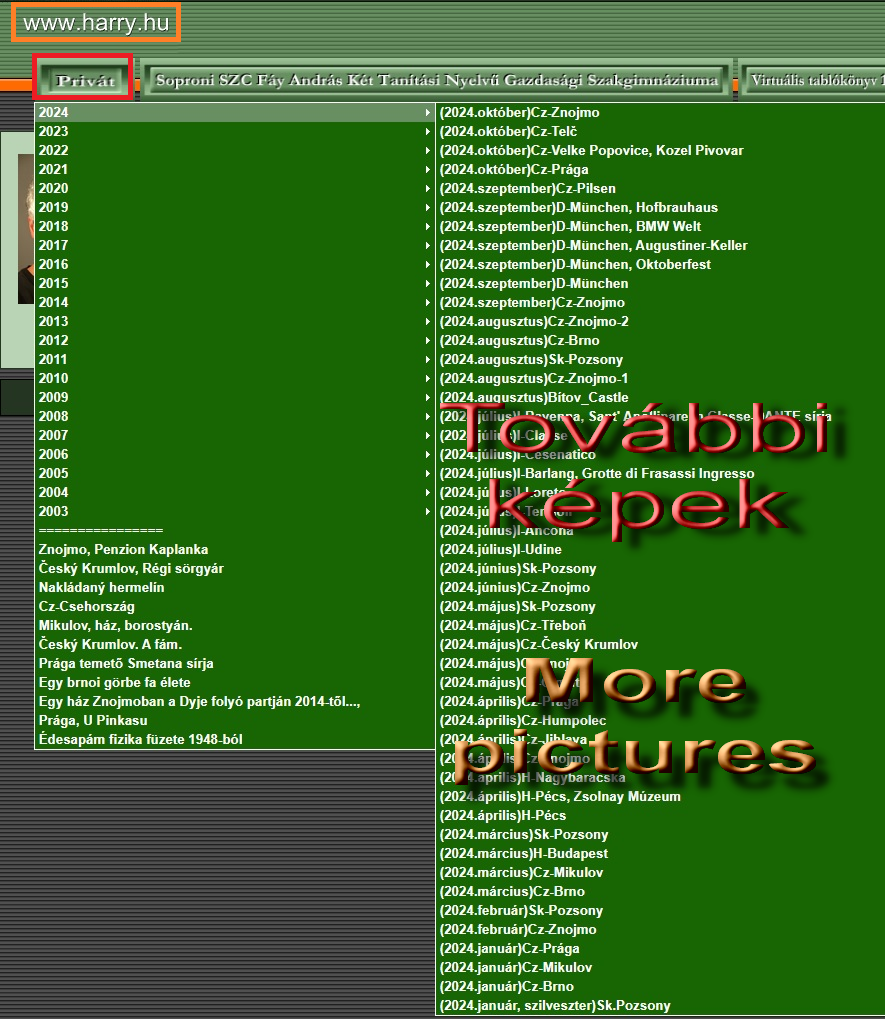885x1019 pixels.
Task: Open (2024.október)Cz-Telč gallery
Action: coord(508,132)
